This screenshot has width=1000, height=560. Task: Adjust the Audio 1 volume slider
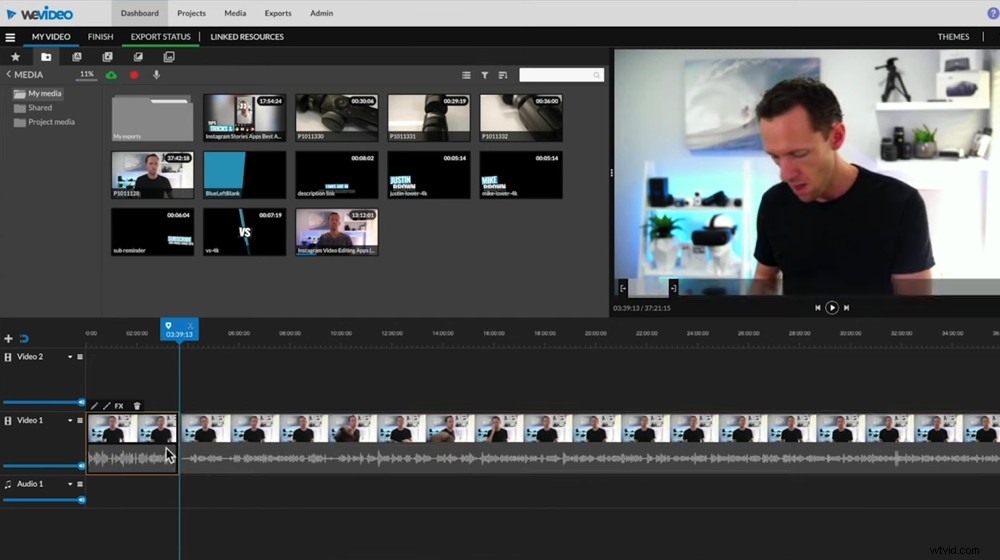43,500
